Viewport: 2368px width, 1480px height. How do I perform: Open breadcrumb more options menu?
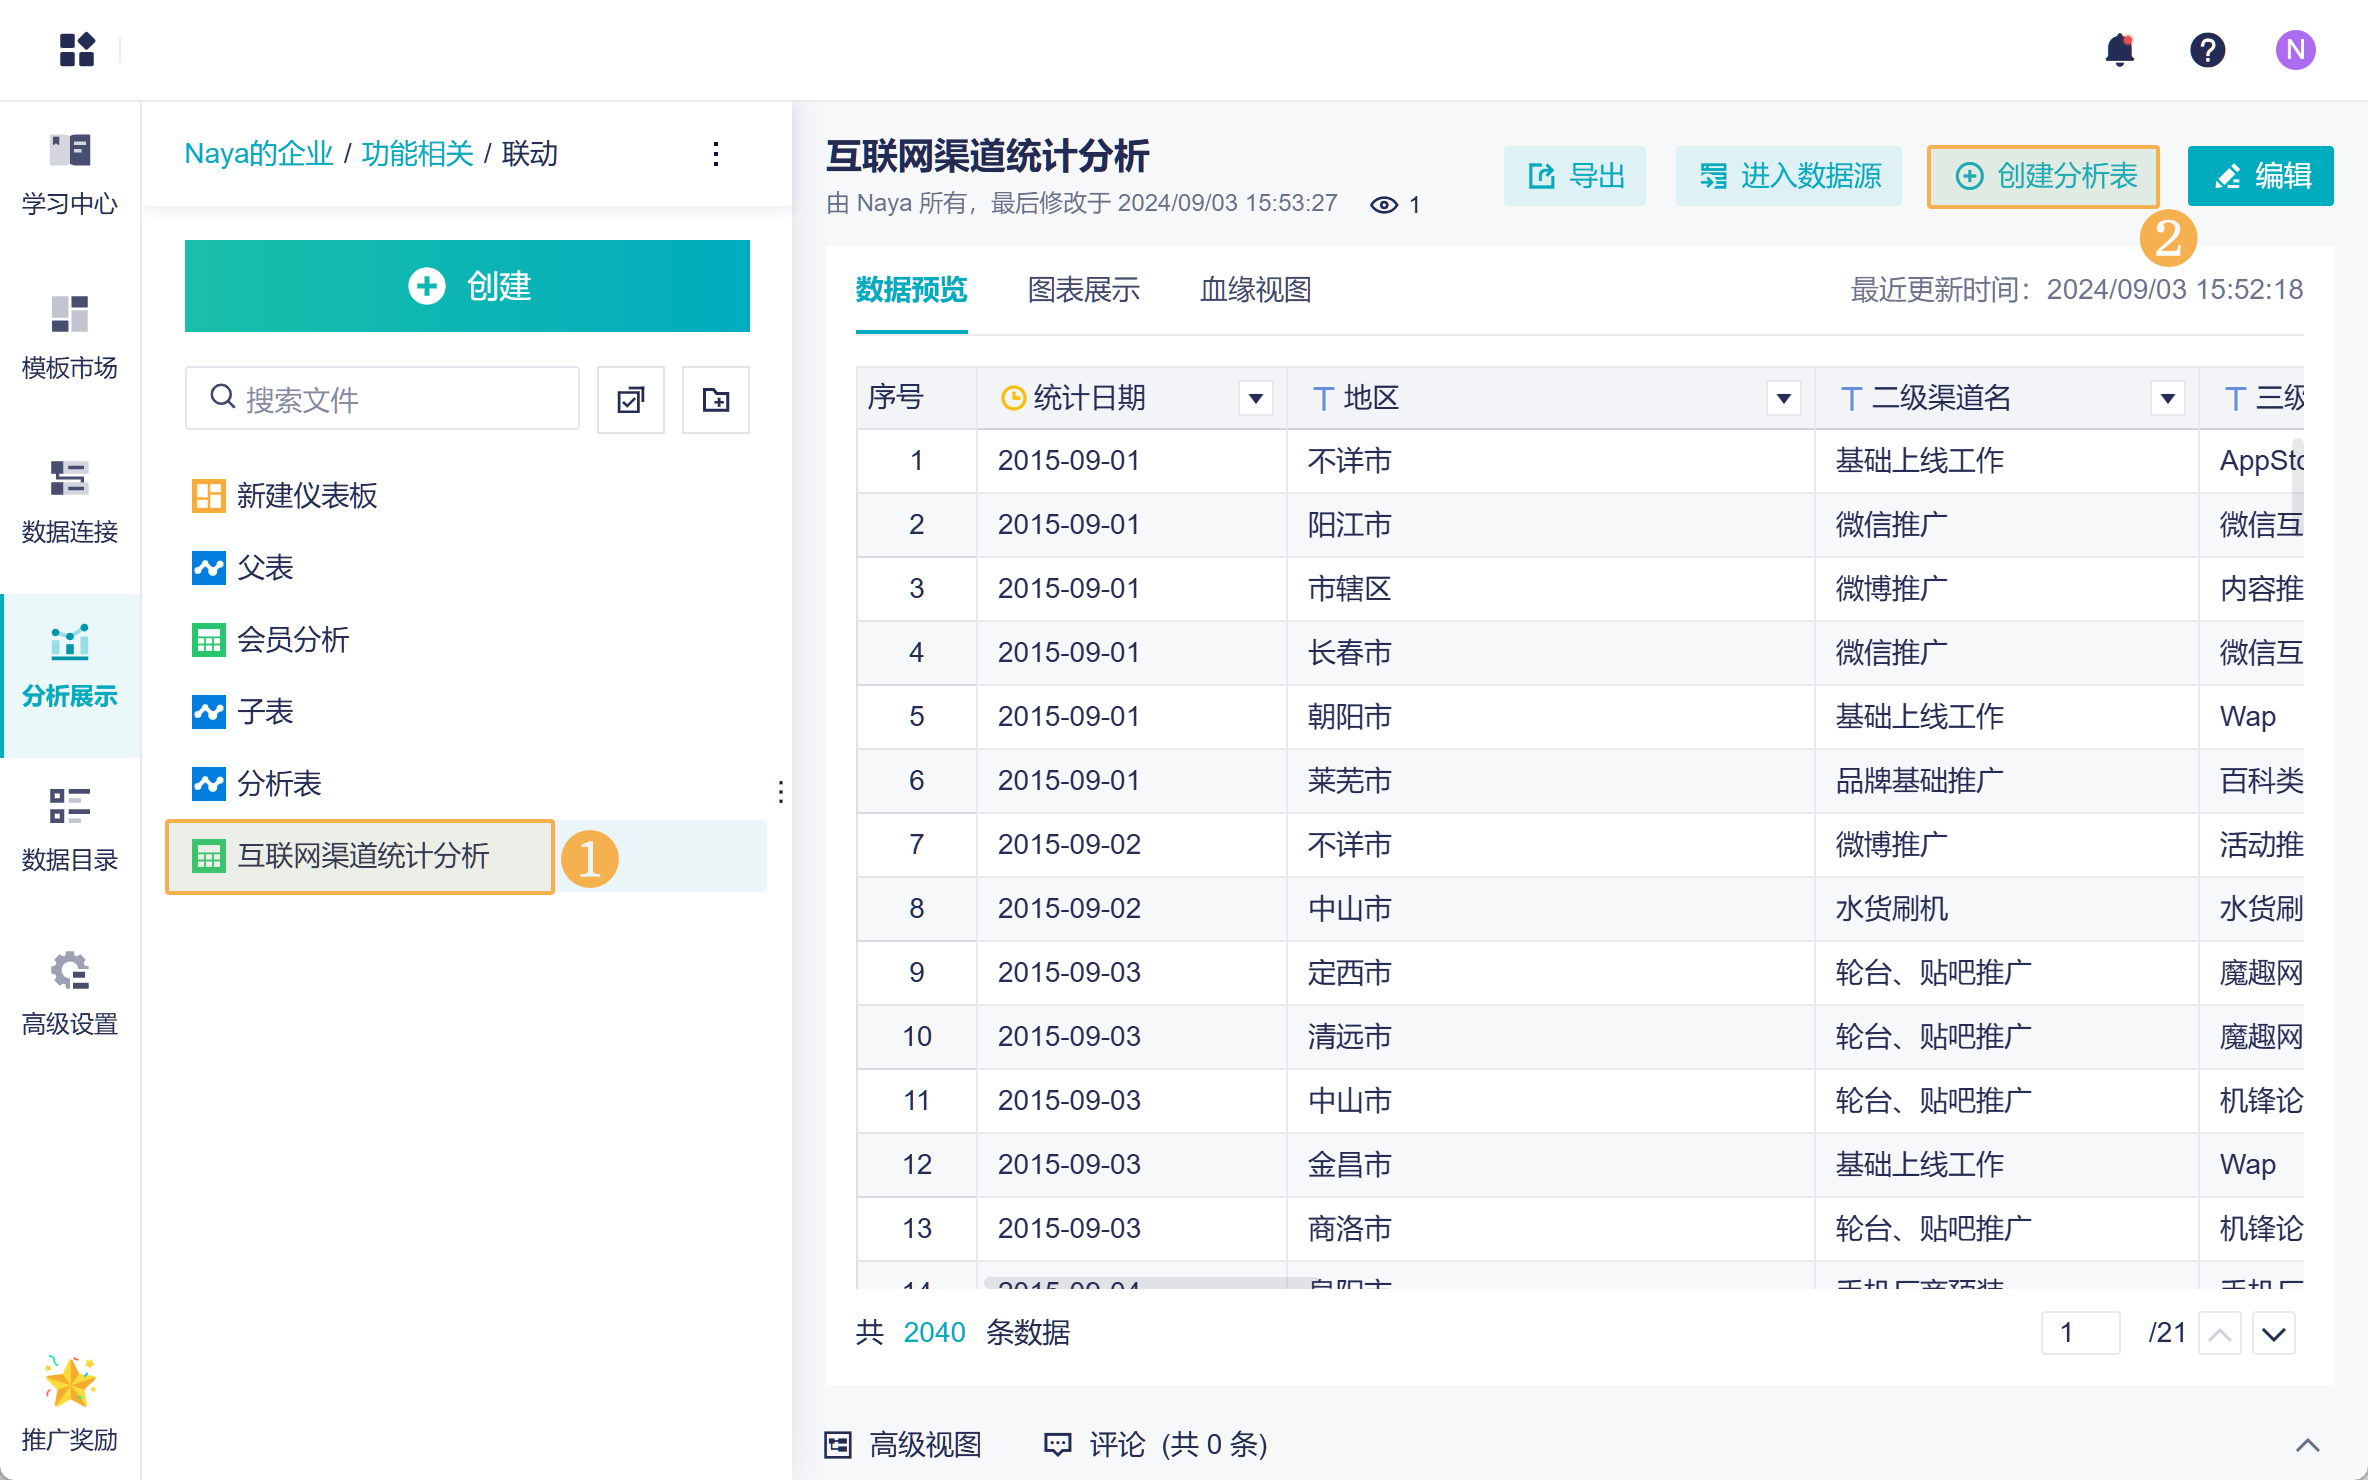coord(716,154)
